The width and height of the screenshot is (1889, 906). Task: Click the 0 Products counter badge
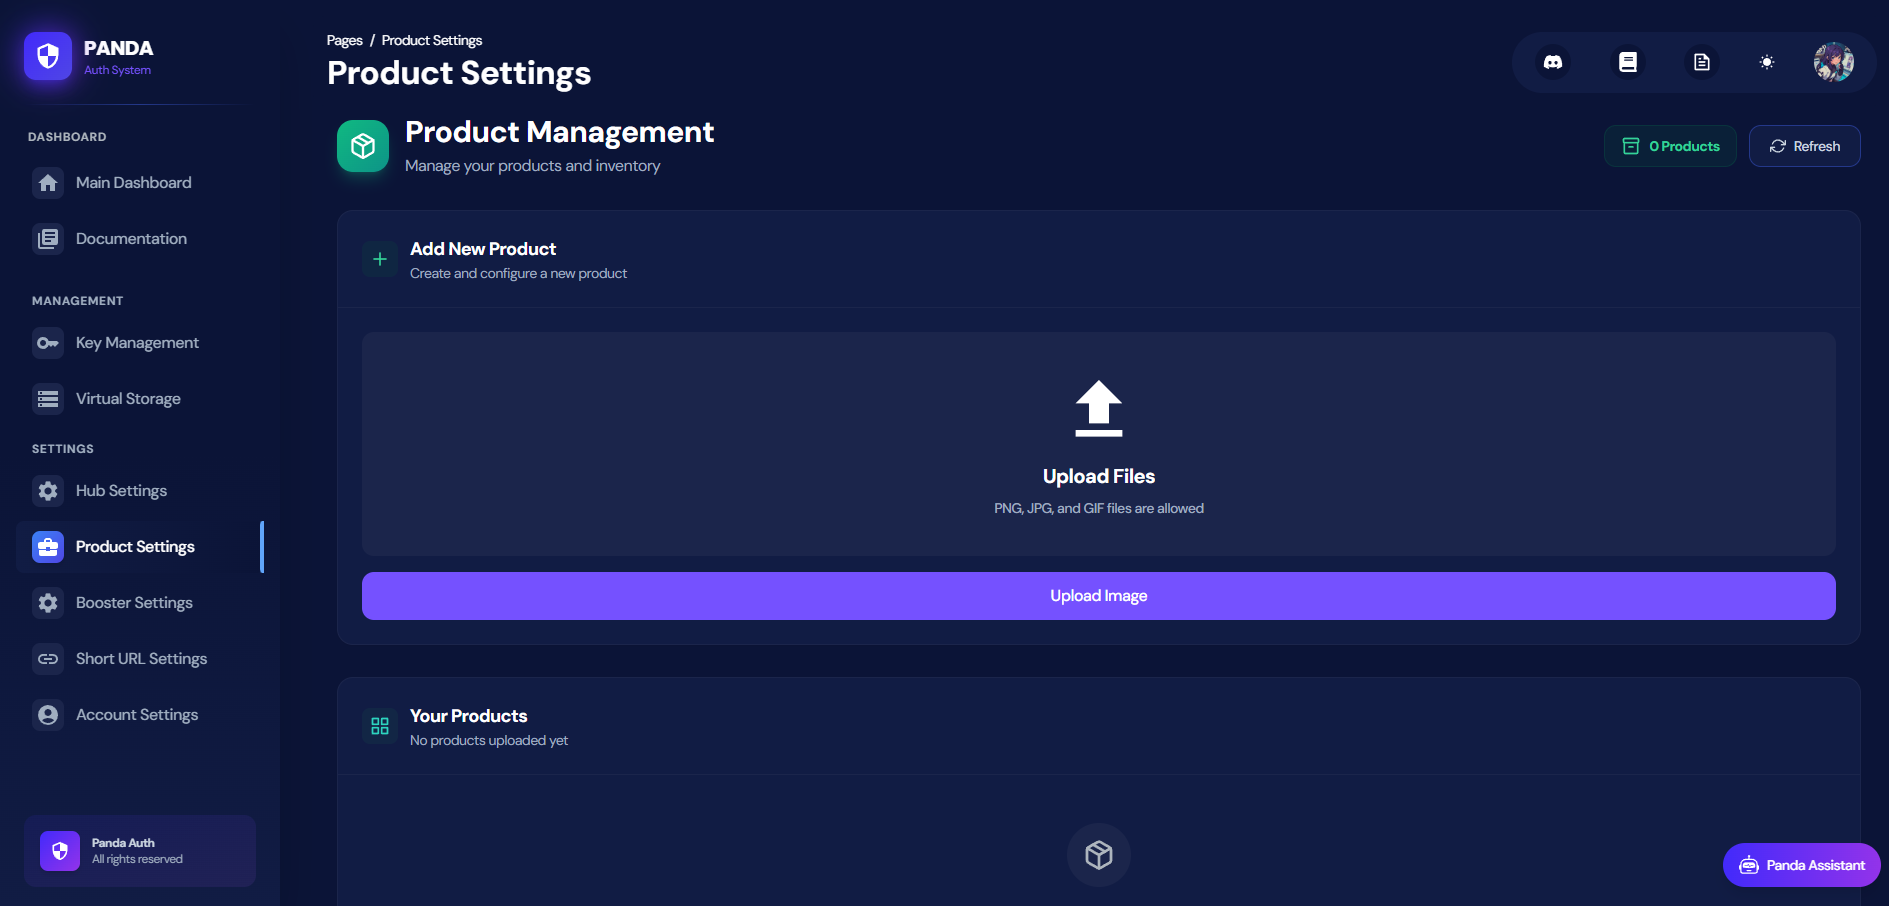tap(1669, 146)
